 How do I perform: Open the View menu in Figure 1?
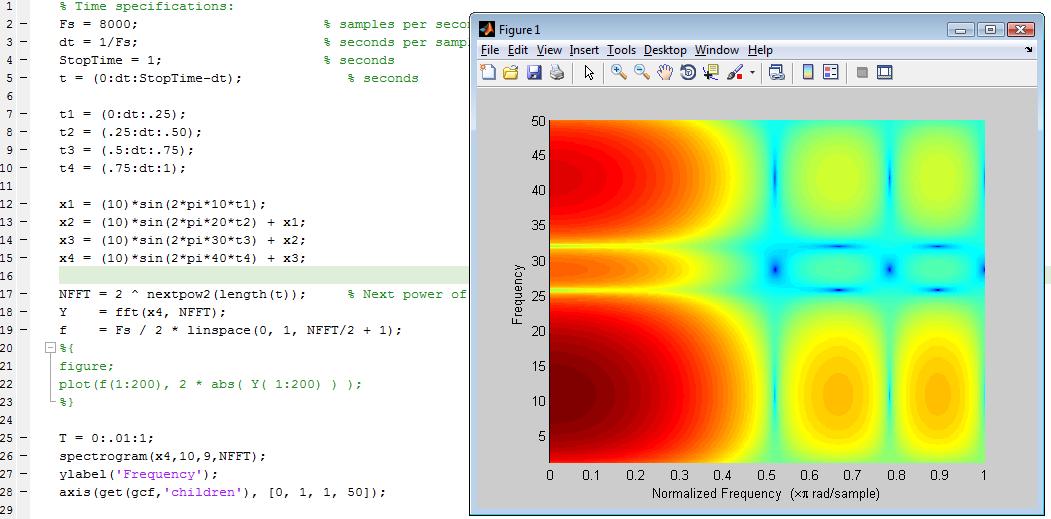(x=549, y=50)
